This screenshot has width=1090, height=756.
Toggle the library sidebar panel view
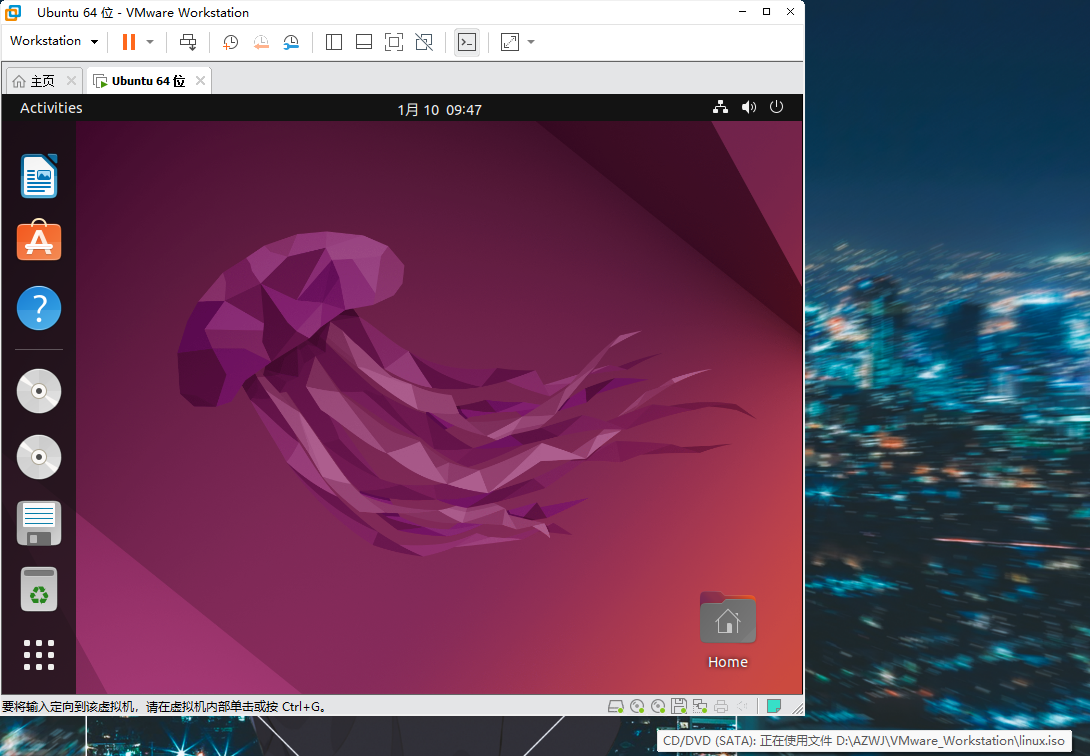tap(334, 42)
